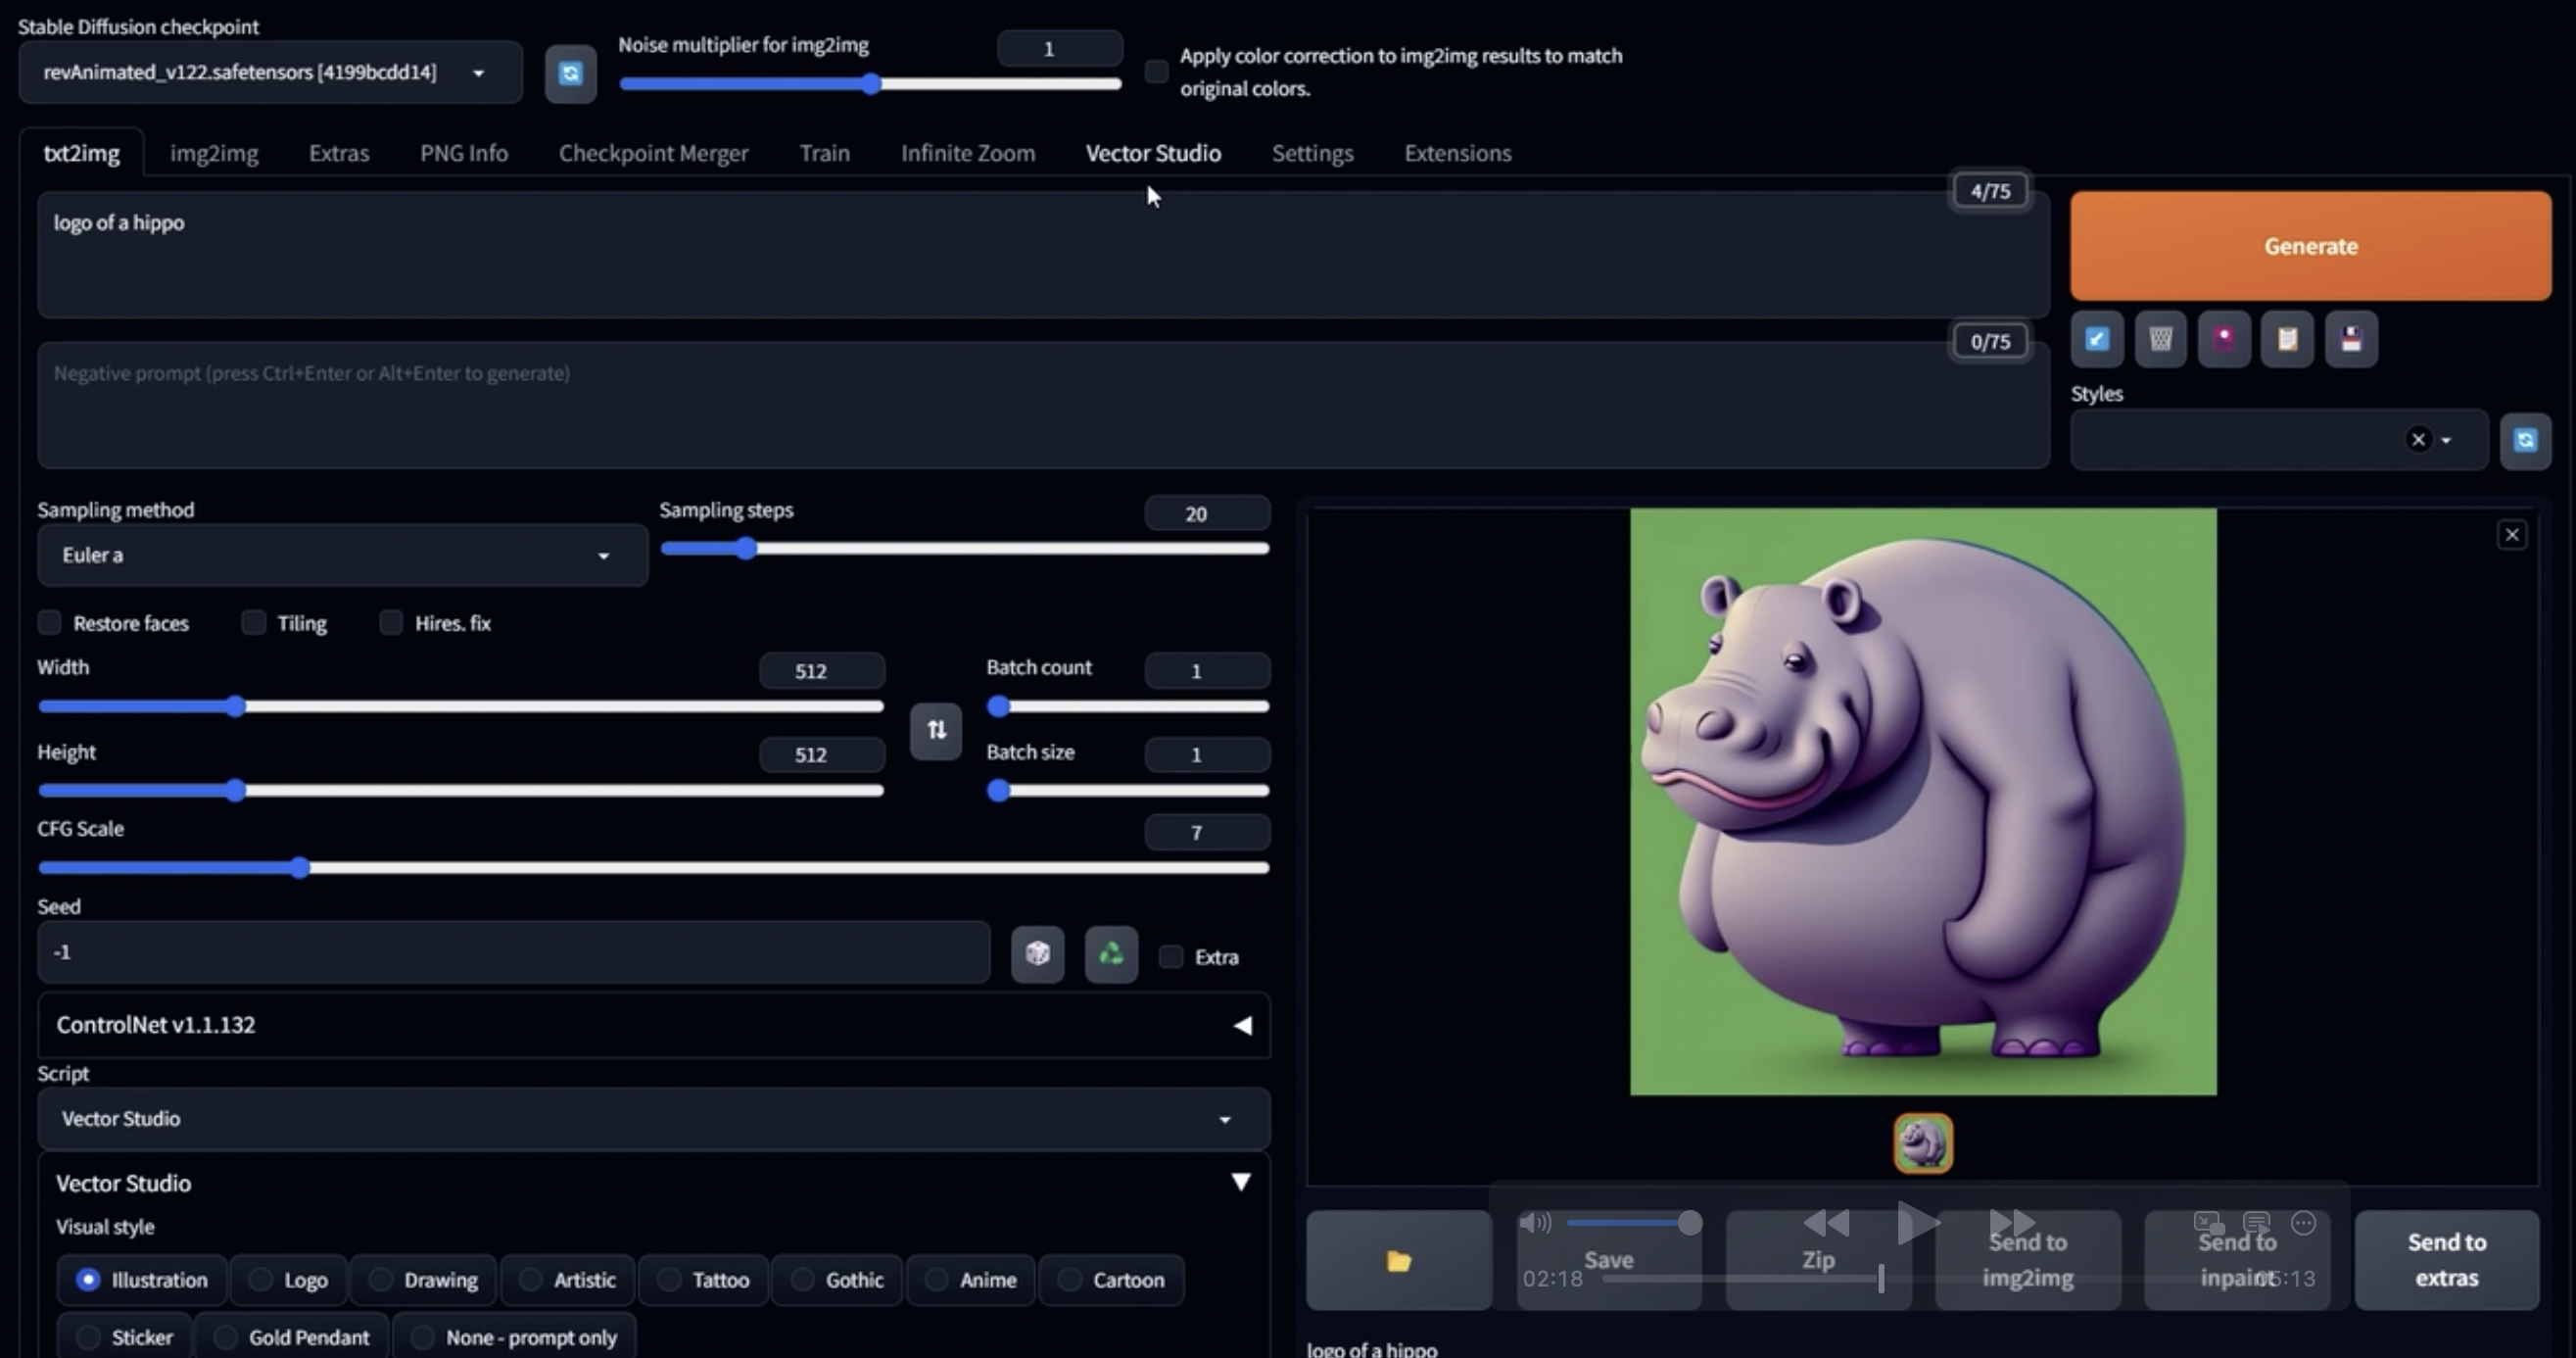Enable the Hires. fix checkbox
This screenshot has width=2576, height=1358.
click(391, 623)
